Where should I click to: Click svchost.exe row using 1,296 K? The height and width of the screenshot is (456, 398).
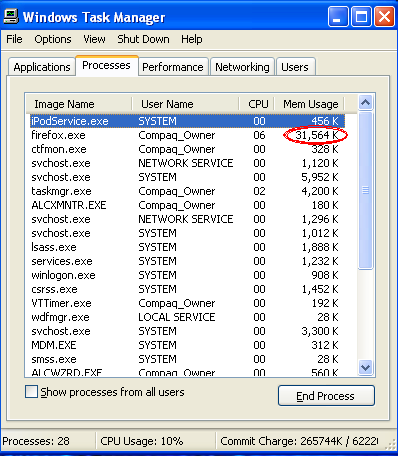187,219
